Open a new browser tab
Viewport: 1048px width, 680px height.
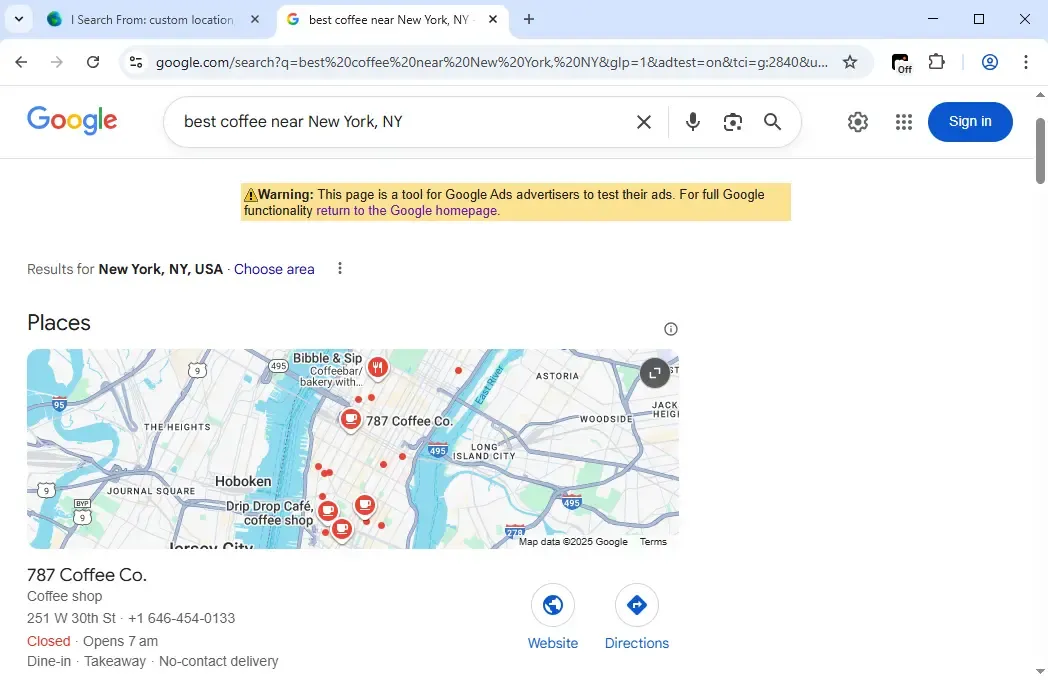(x=529, y=19)
